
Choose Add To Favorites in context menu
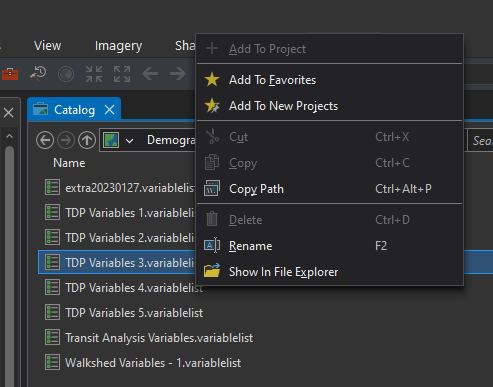click(329, 80)
